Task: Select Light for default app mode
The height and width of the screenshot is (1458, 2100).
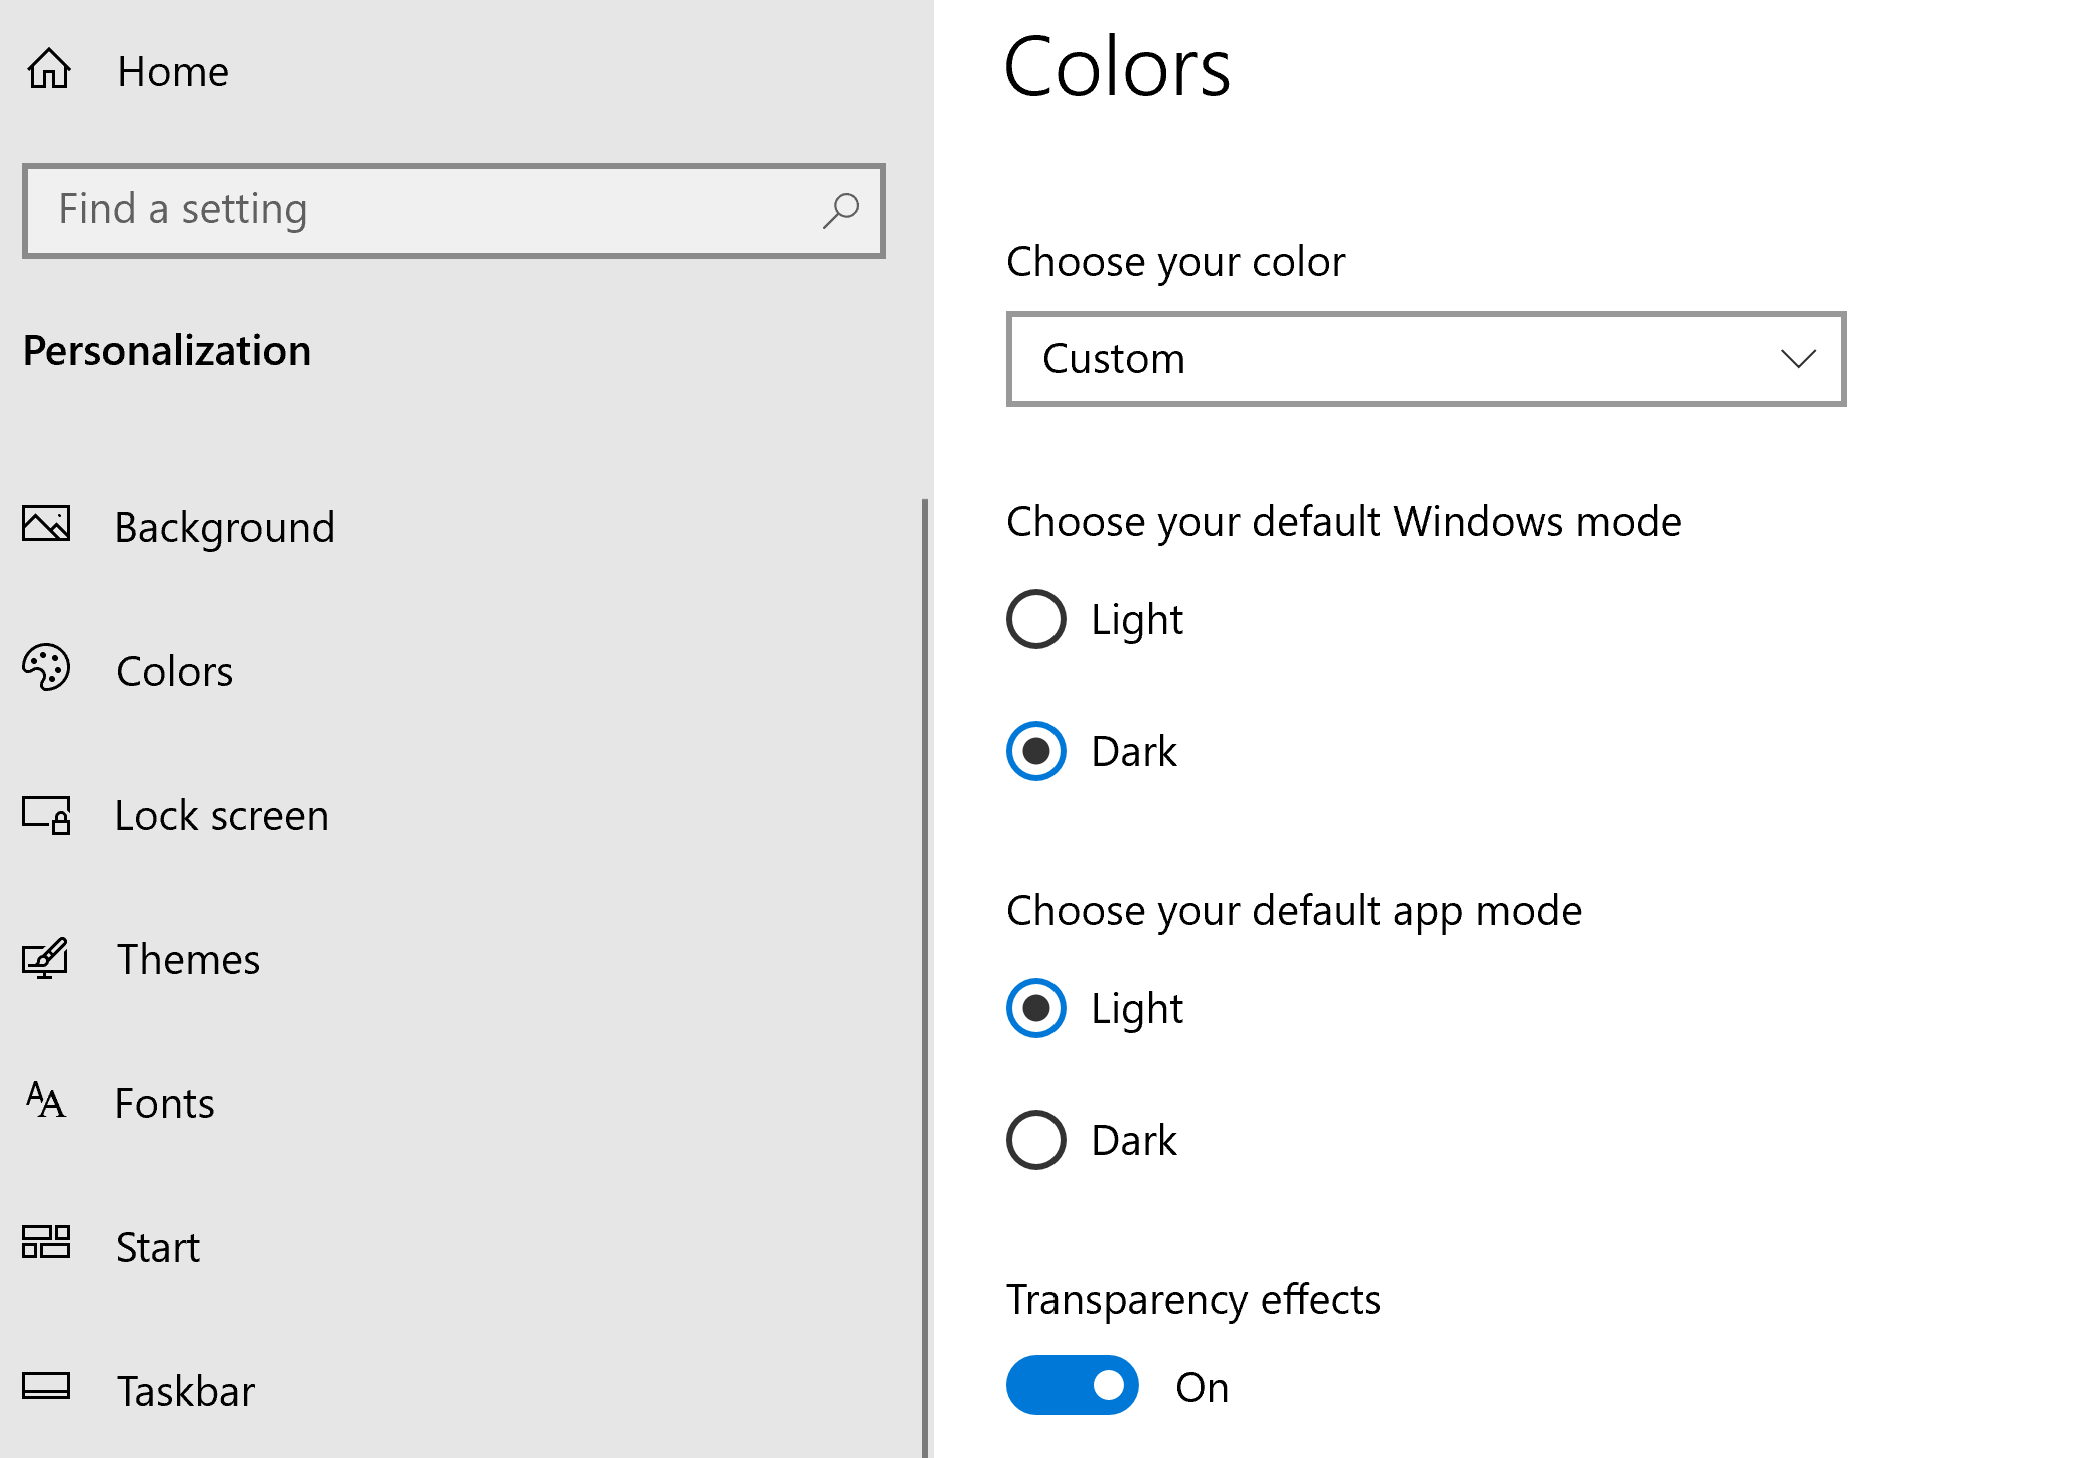Action: (1034, 1008)
